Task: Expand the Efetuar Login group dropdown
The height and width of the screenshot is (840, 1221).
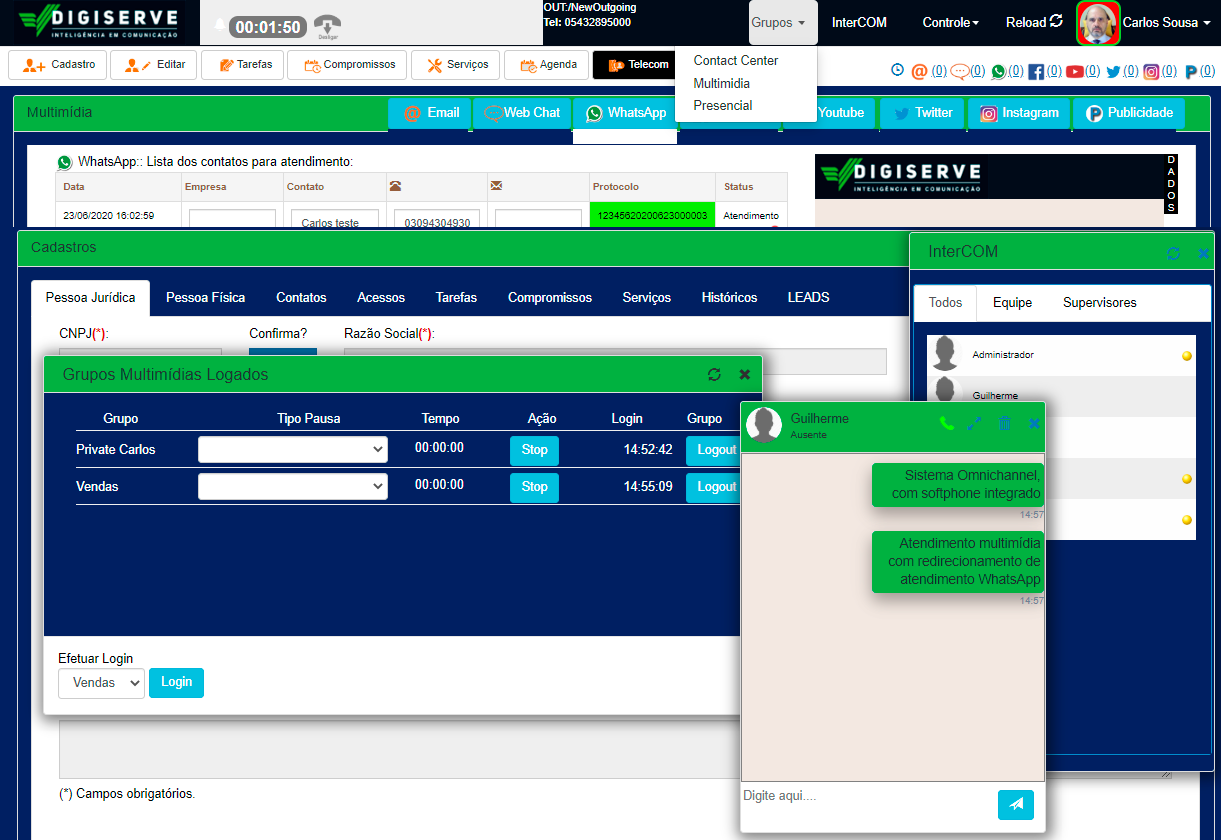Action: click(x=101, y=683)
